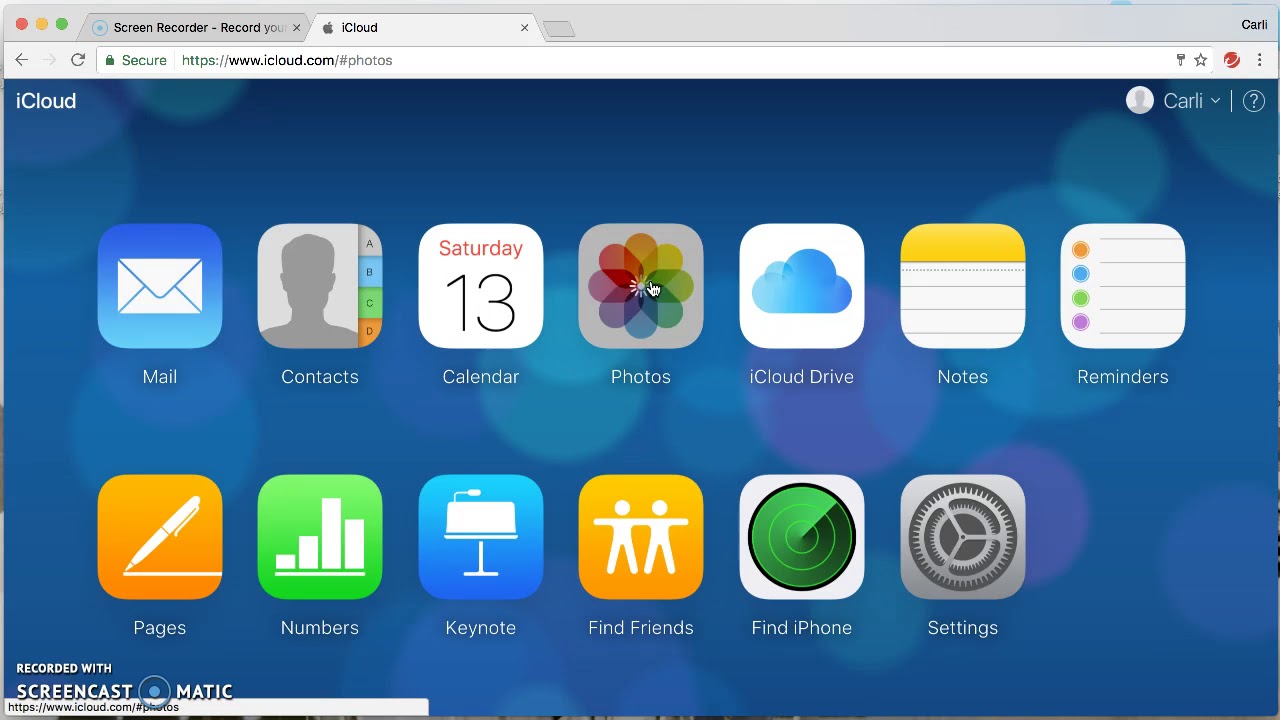Open the Mail app icon
Image resolution: width=1280 pixels, height=720 pixels.
pos(160,286)
